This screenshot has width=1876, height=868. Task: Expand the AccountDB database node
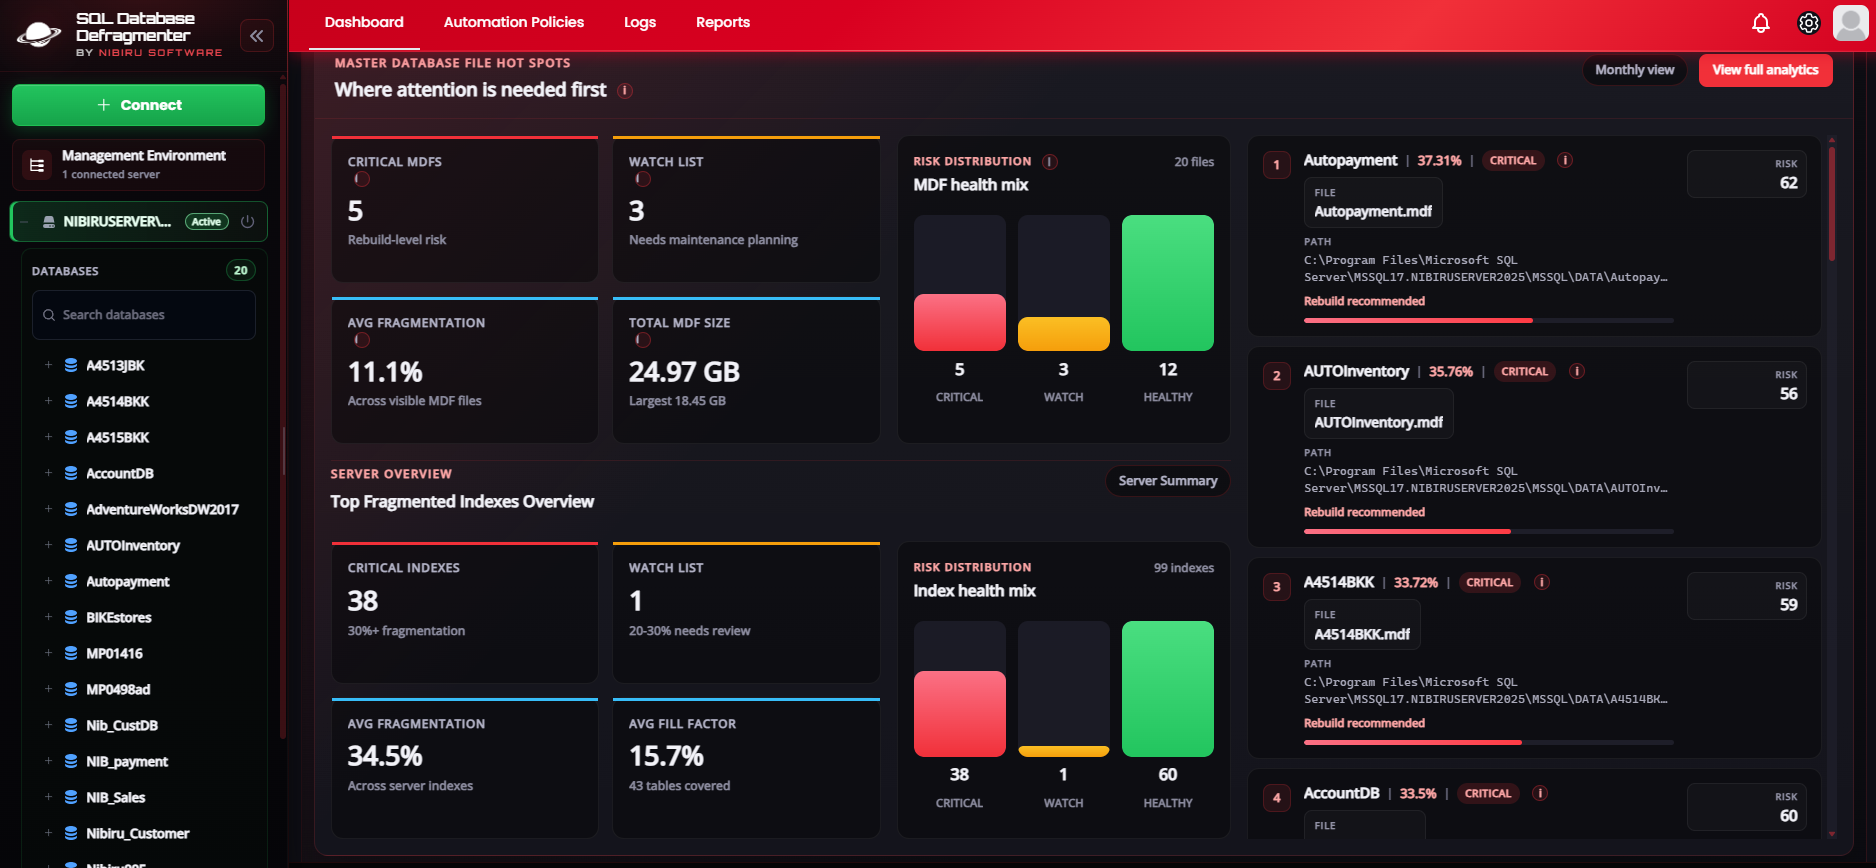click(x=48, y=473)
